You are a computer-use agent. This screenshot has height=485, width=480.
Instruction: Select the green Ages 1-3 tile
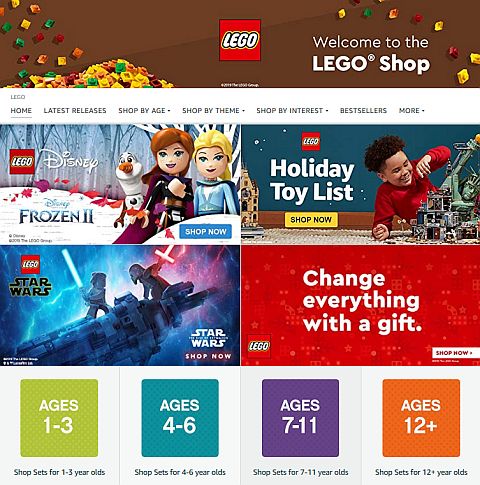[x=59, y=418]
